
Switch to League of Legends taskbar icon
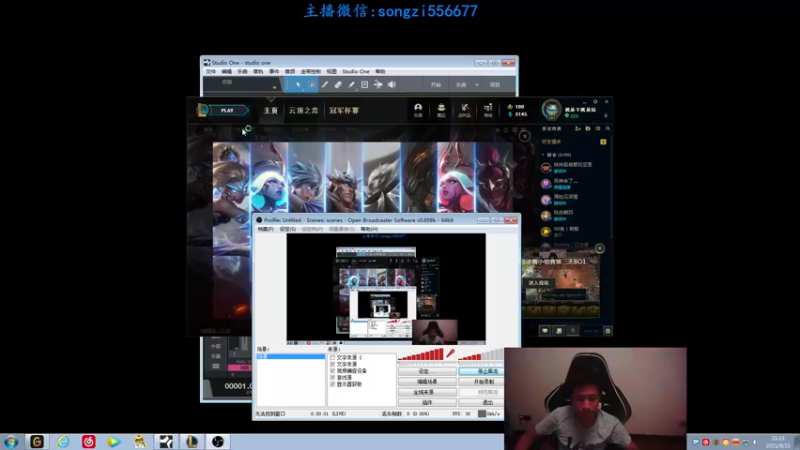[192, 441]
